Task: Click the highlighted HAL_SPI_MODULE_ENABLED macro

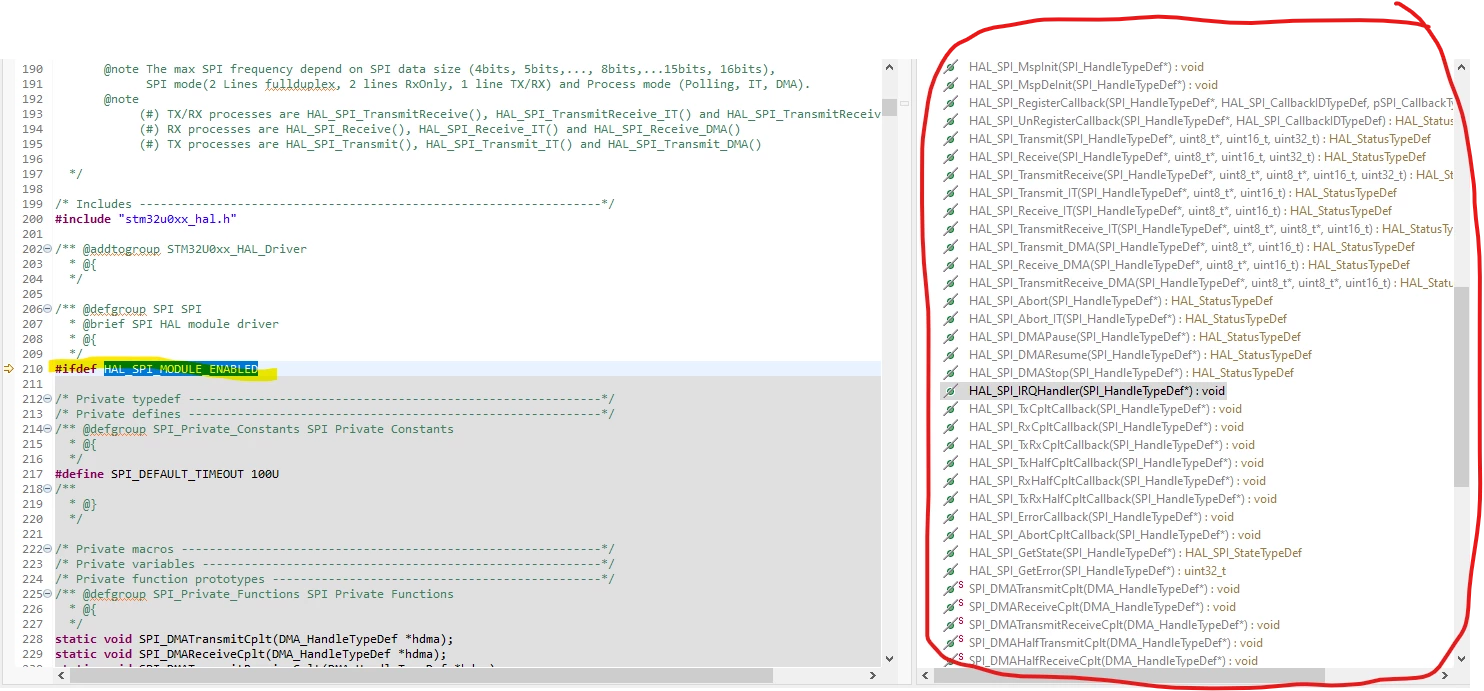Action: click(x=180, y=369)
